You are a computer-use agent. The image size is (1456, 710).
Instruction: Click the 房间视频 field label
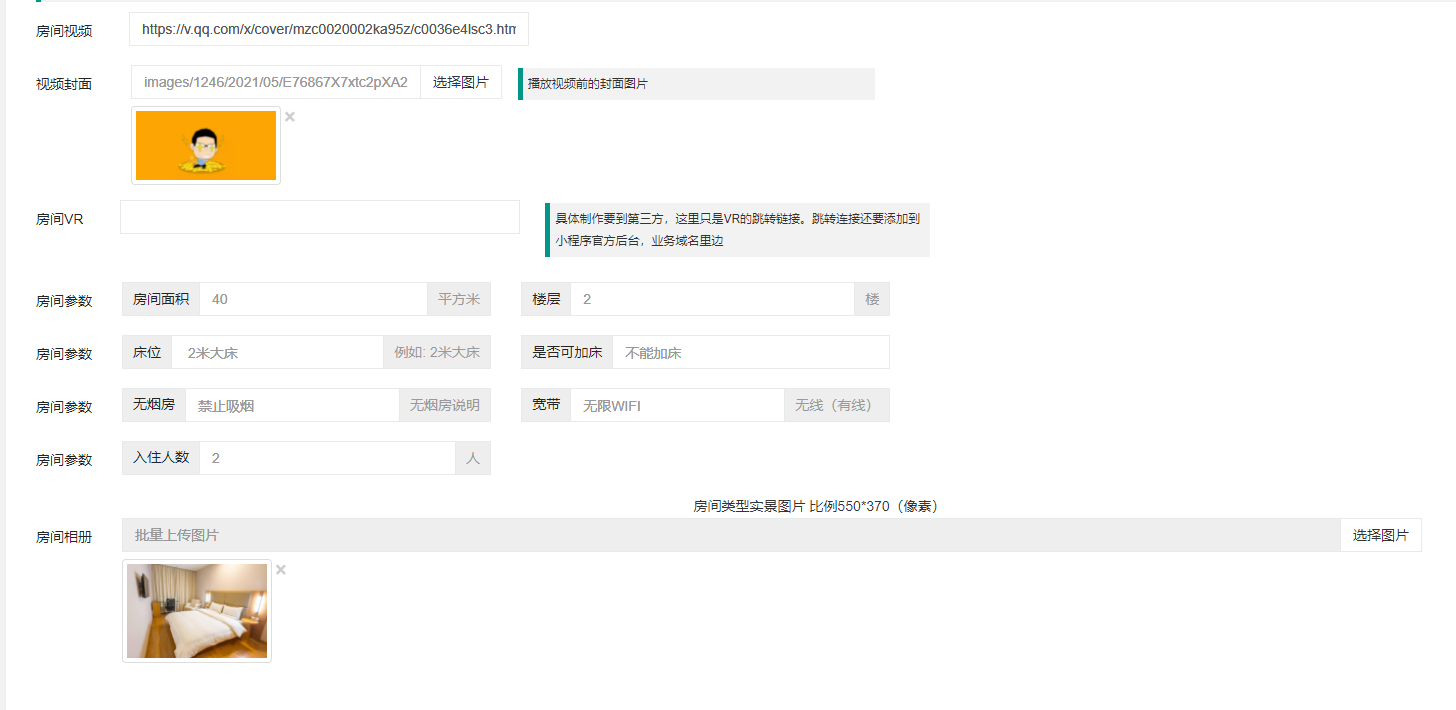click(x=64, y=31)
